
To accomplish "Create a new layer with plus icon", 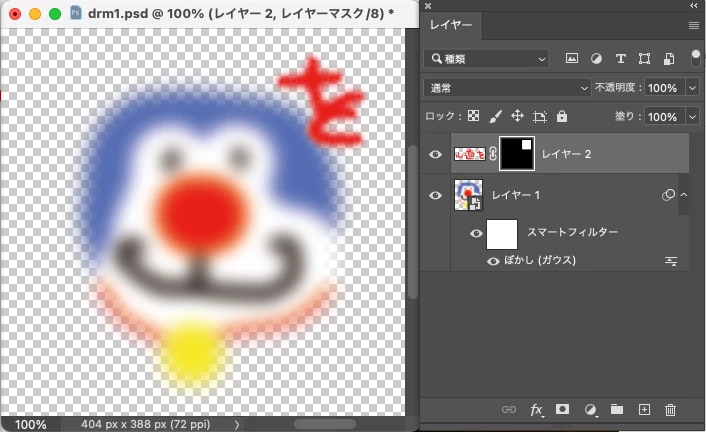I will [x=644, y=409].
